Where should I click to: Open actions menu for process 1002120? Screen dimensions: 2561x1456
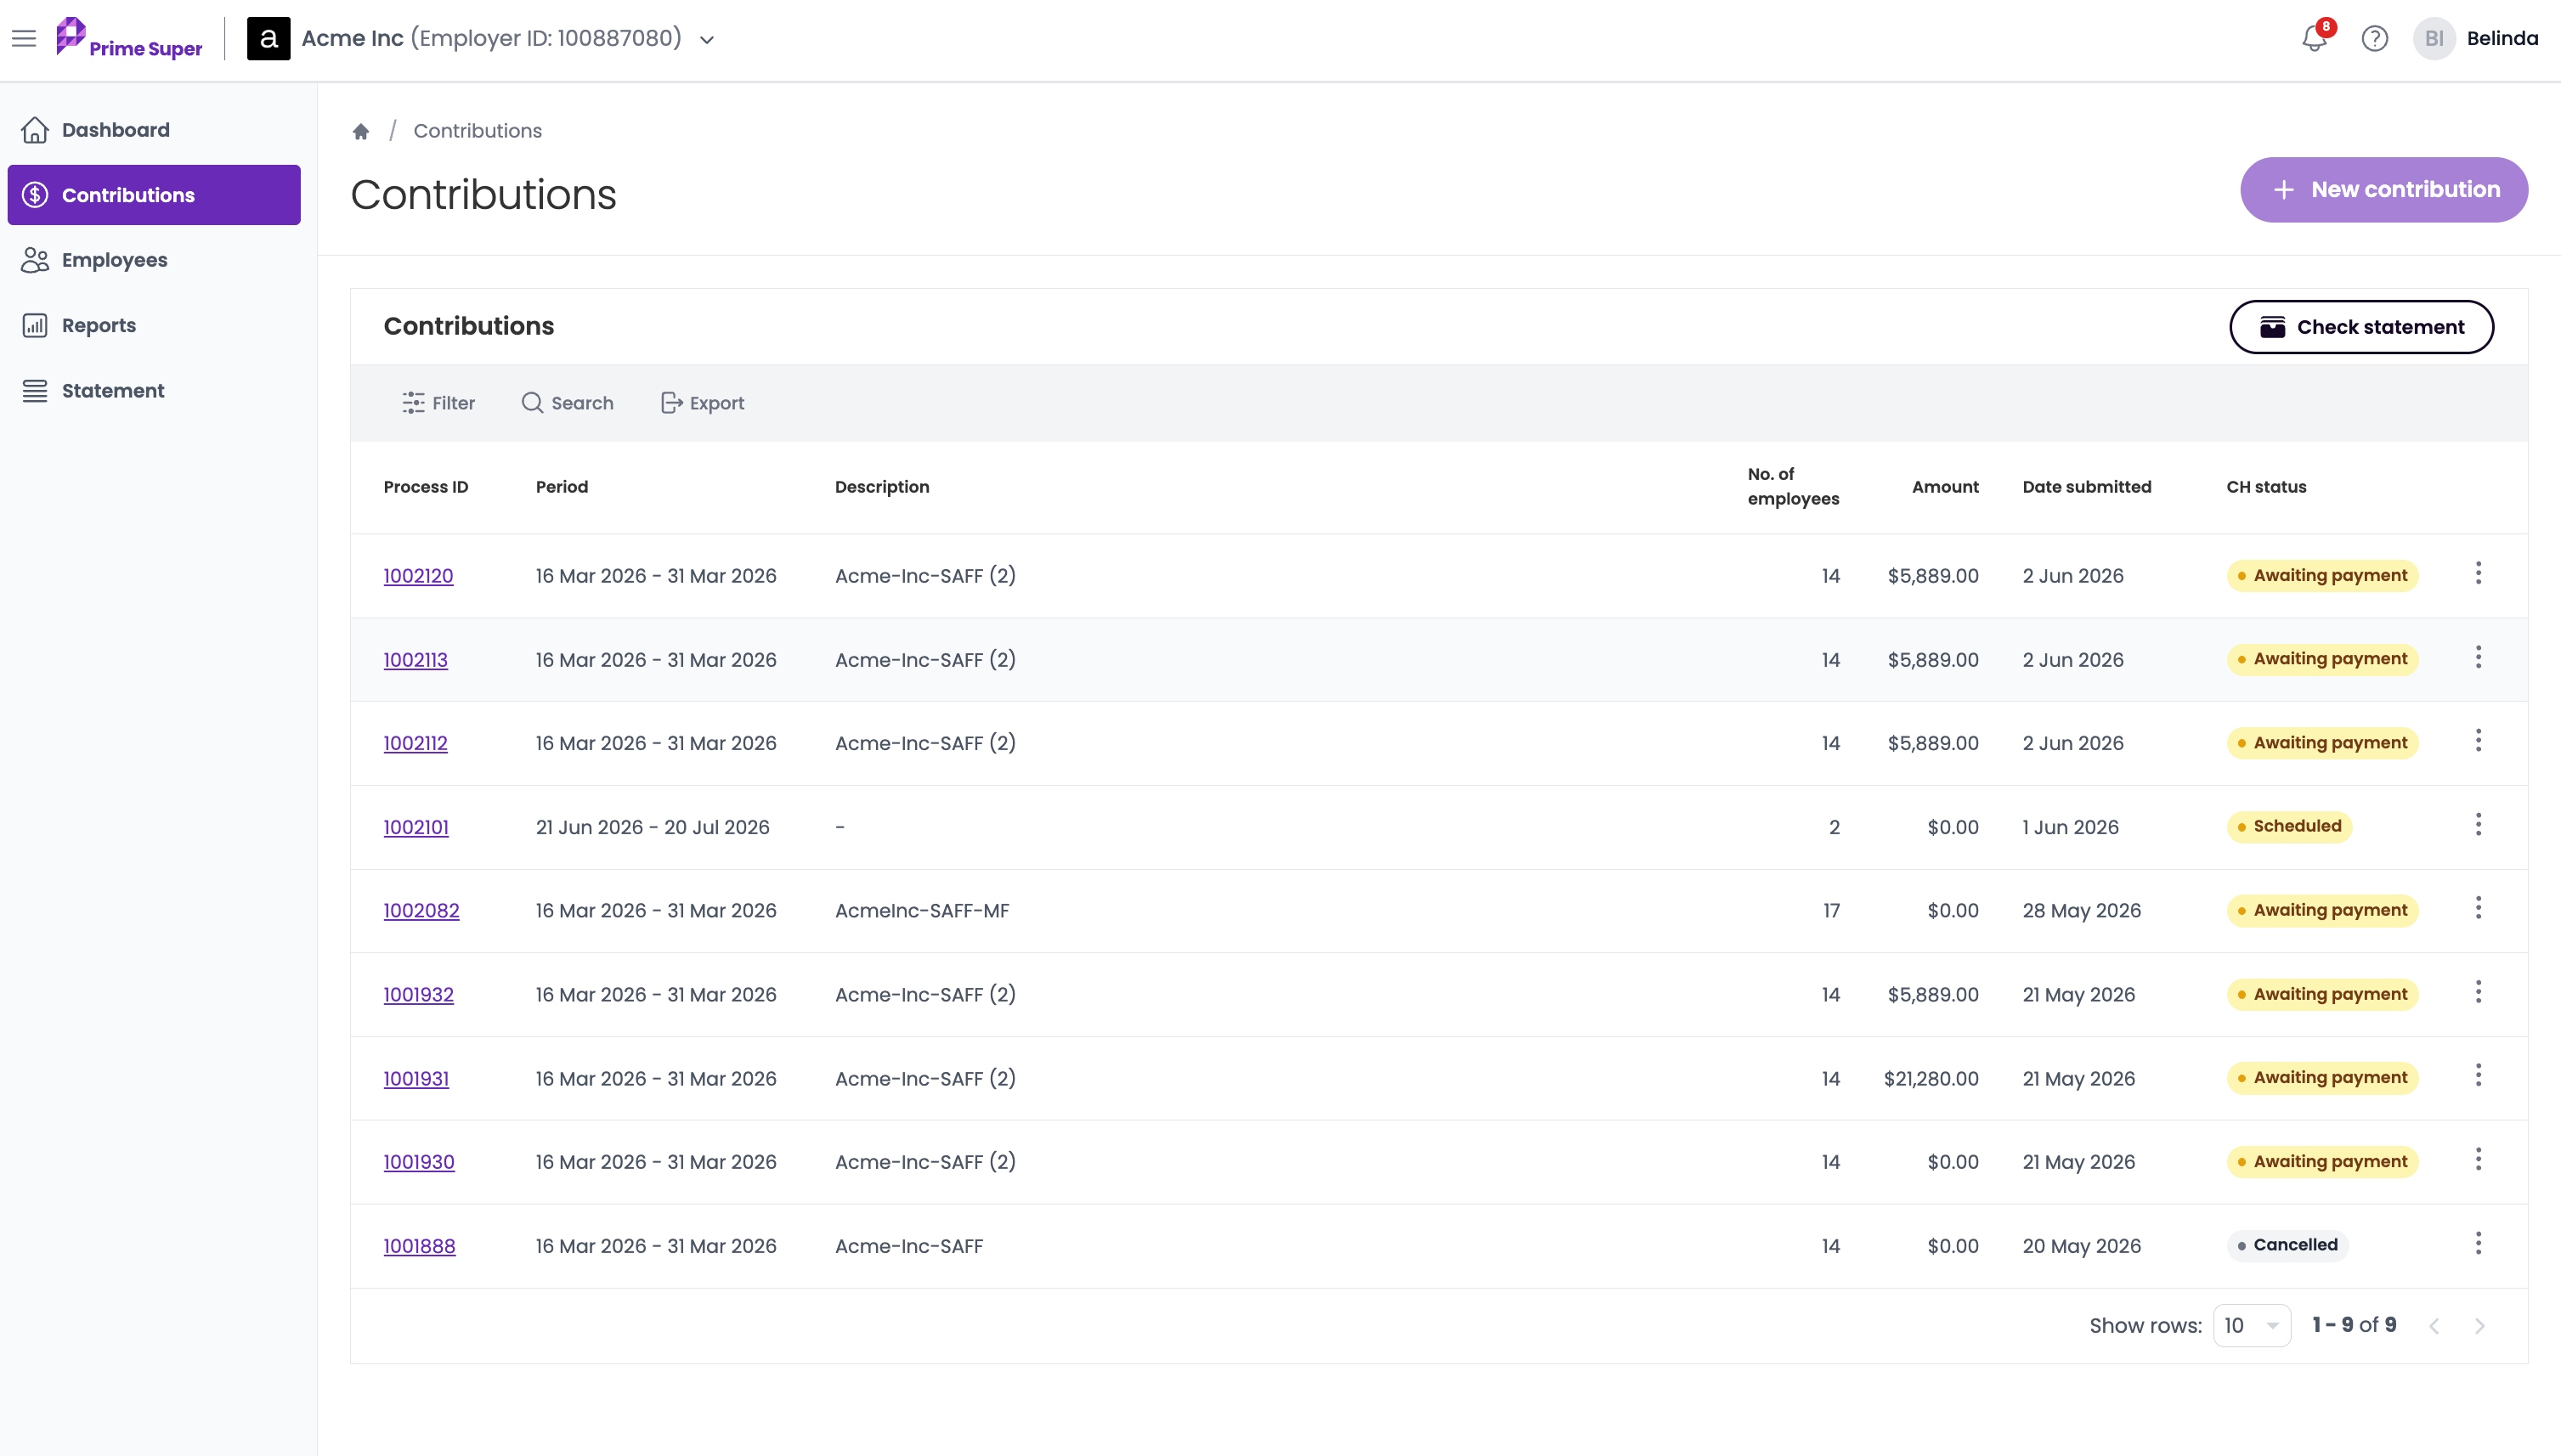(x=2478, y=573)
